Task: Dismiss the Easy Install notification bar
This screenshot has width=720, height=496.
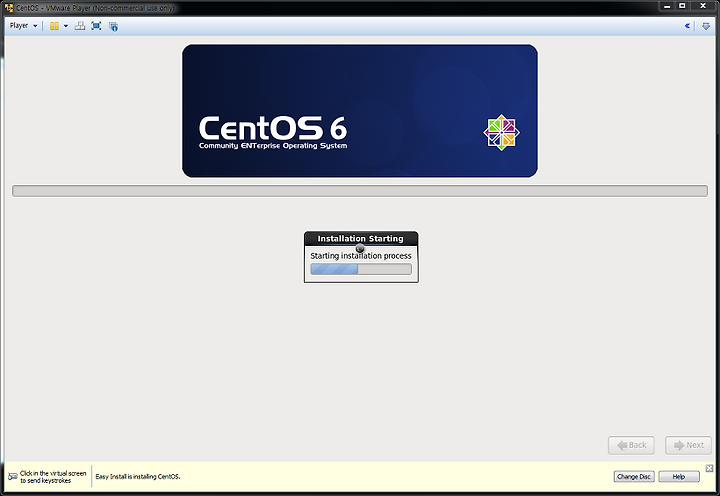Action: click(709, 468)
